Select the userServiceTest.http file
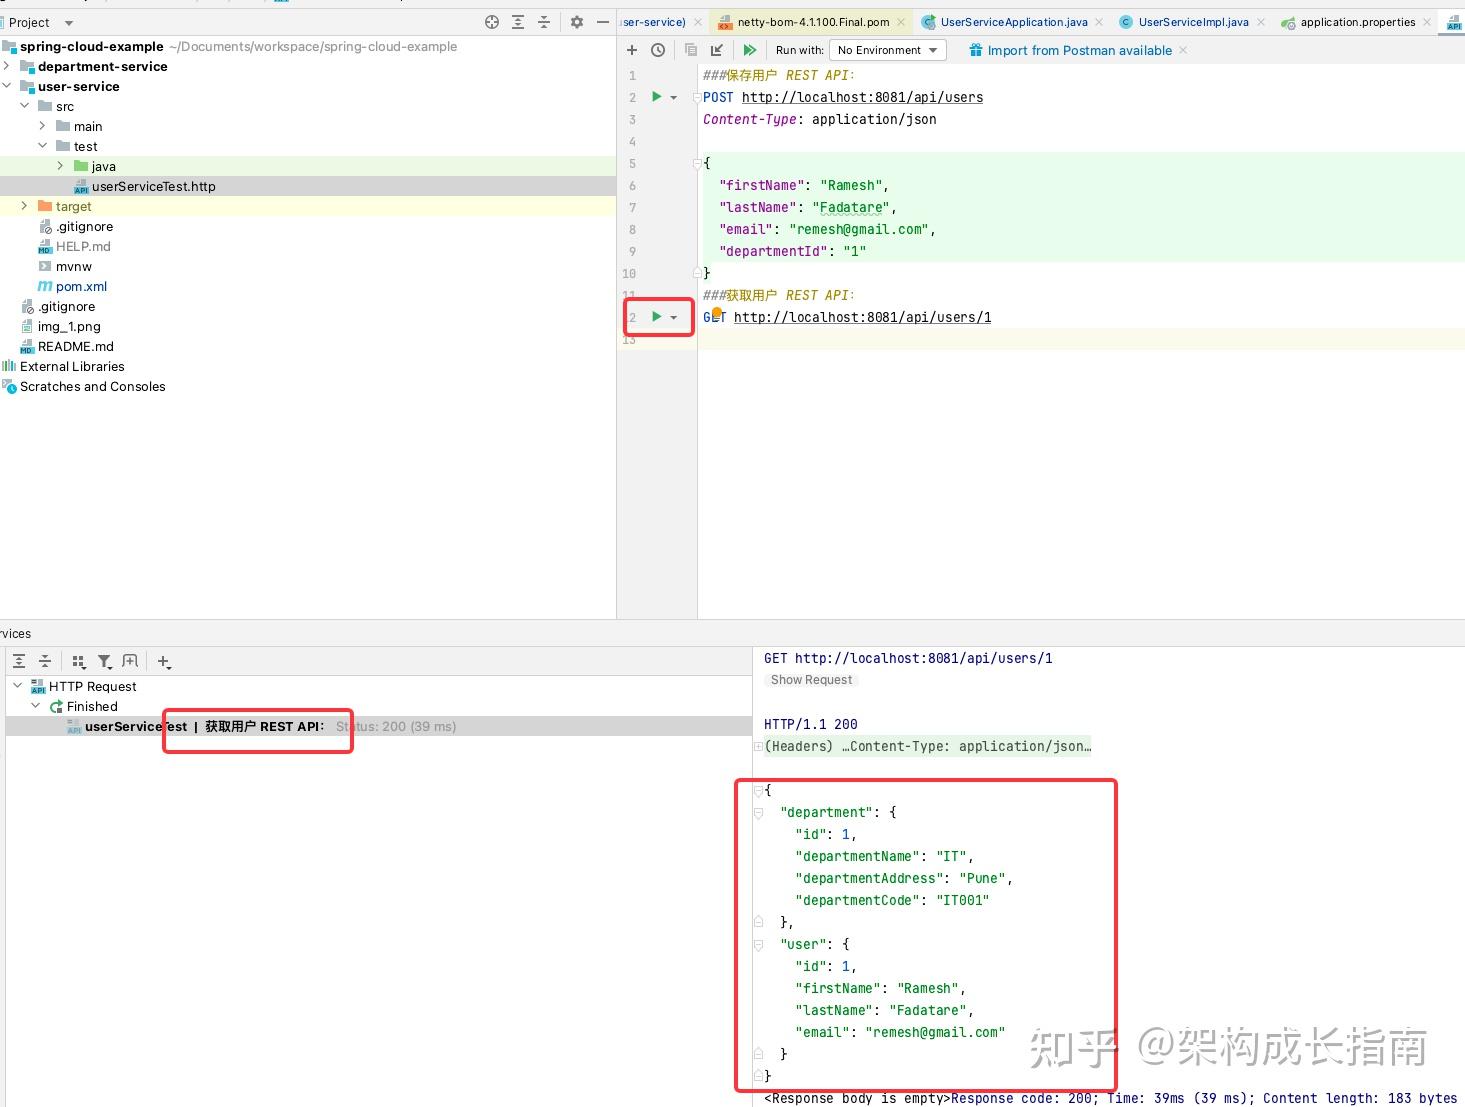This screenshot has width=1465, height=1107. pyautogui.click(x=155, y=186)
